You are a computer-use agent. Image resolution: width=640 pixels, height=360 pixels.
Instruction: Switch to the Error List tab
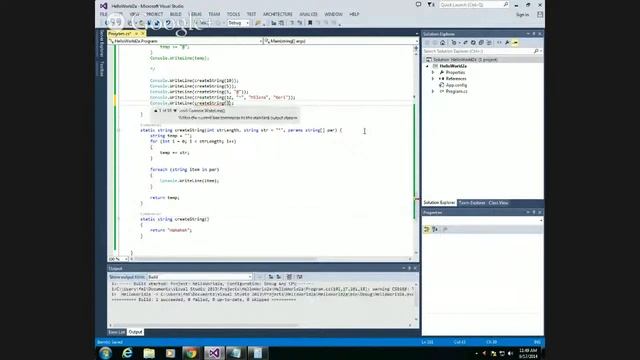pyautogui.click(x=117, y=332)
